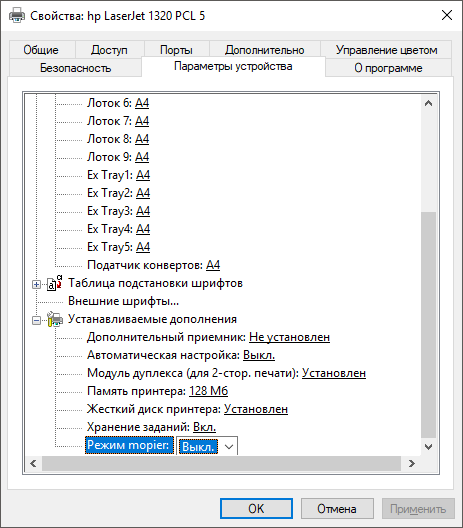Click the Лоток 9 label
Viewport: 463px width, 528px height.
pyautogui.click(x=109, y=157)
